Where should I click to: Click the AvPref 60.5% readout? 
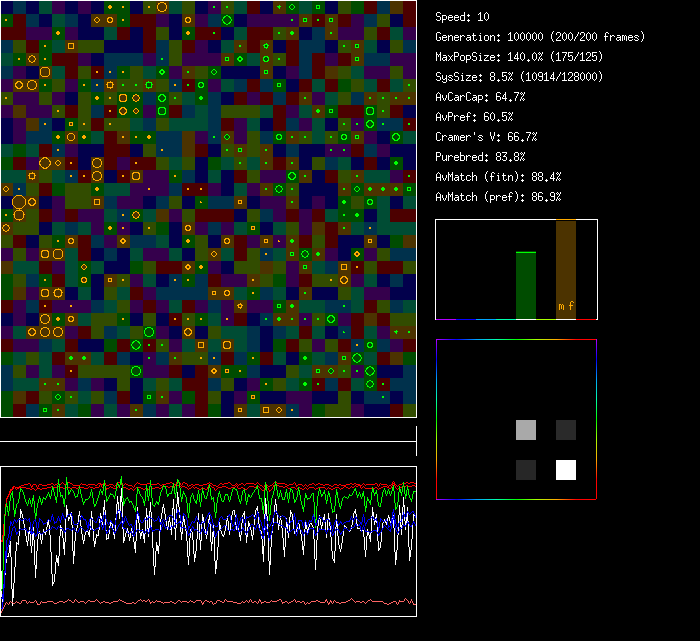(473, 117)
